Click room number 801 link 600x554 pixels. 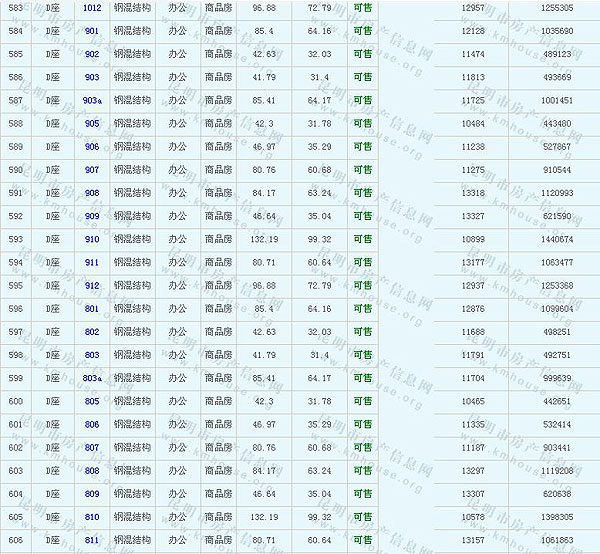92,309
